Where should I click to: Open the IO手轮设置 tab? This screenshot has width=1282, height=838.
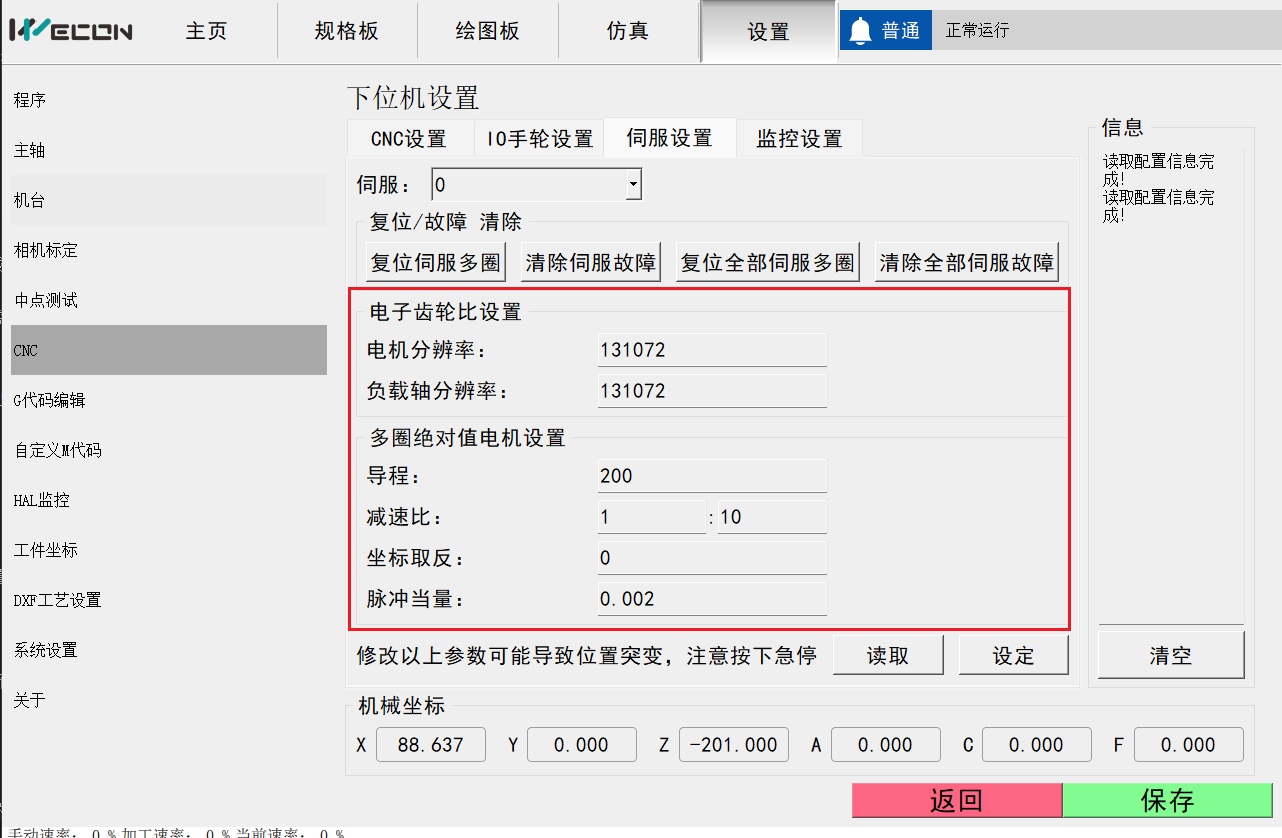(x=540, y=139)
